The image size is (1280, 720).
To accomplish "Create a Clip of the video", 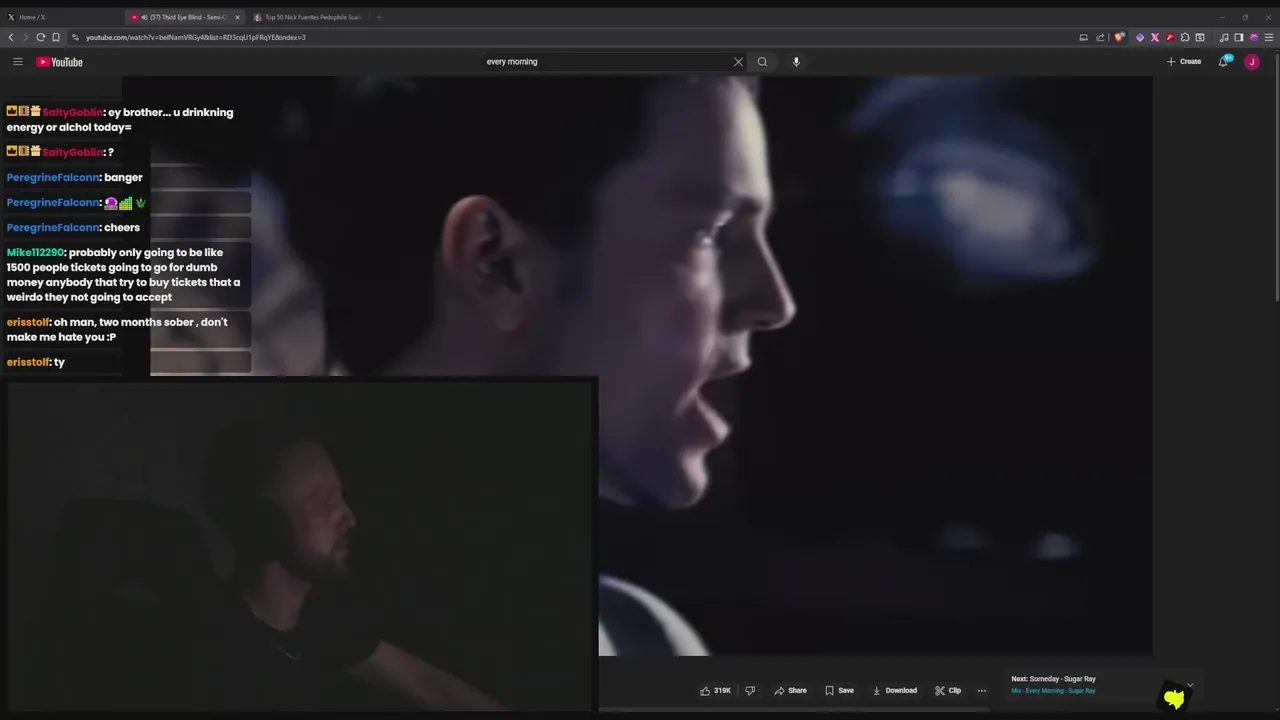I will (948, 690).
